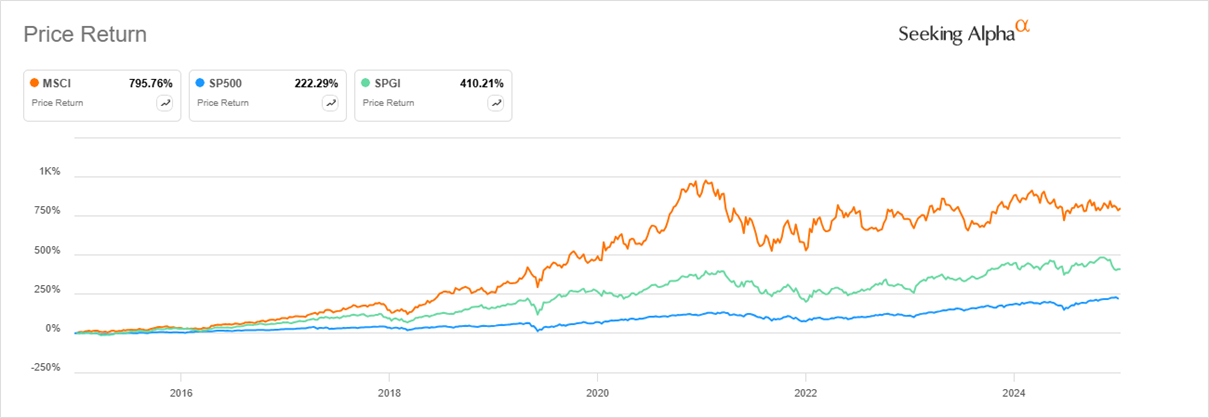Click the 2020 marker on the time axis

pyautogui.click(x=597, y=393)
